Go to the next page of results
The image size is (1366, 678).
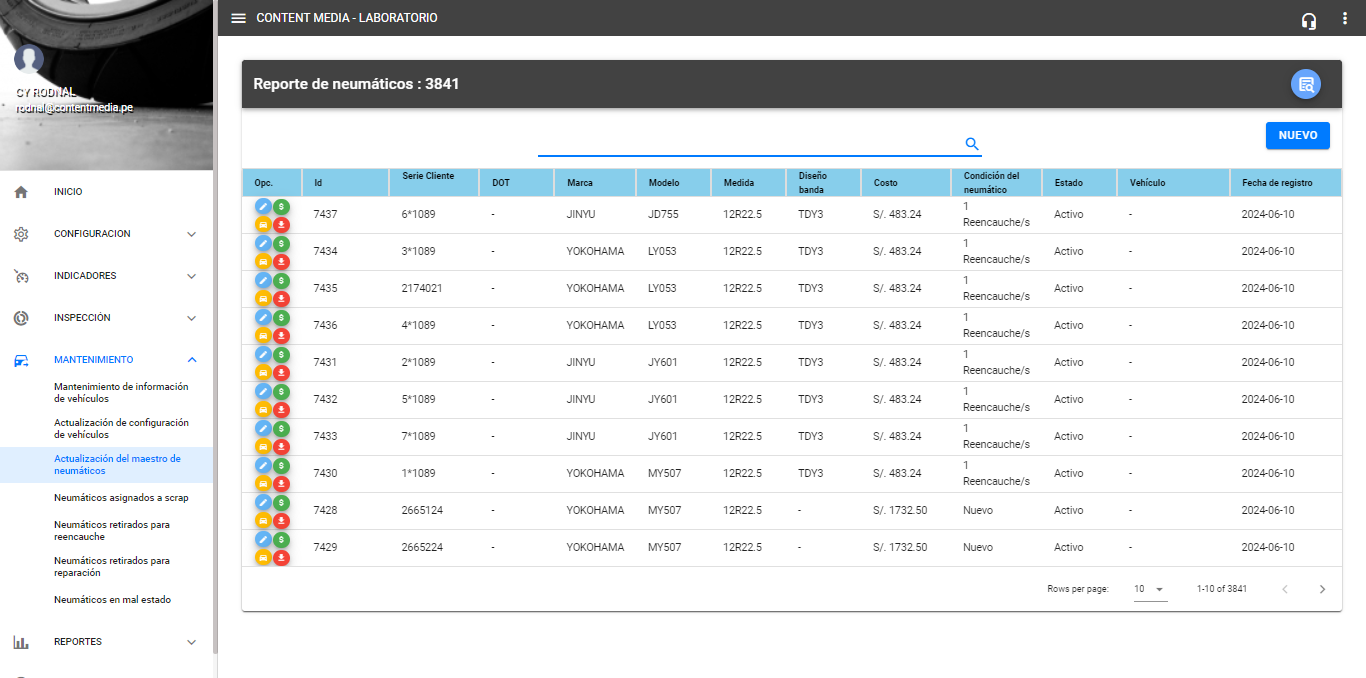pyautogui.click(x=1322, y=589)
